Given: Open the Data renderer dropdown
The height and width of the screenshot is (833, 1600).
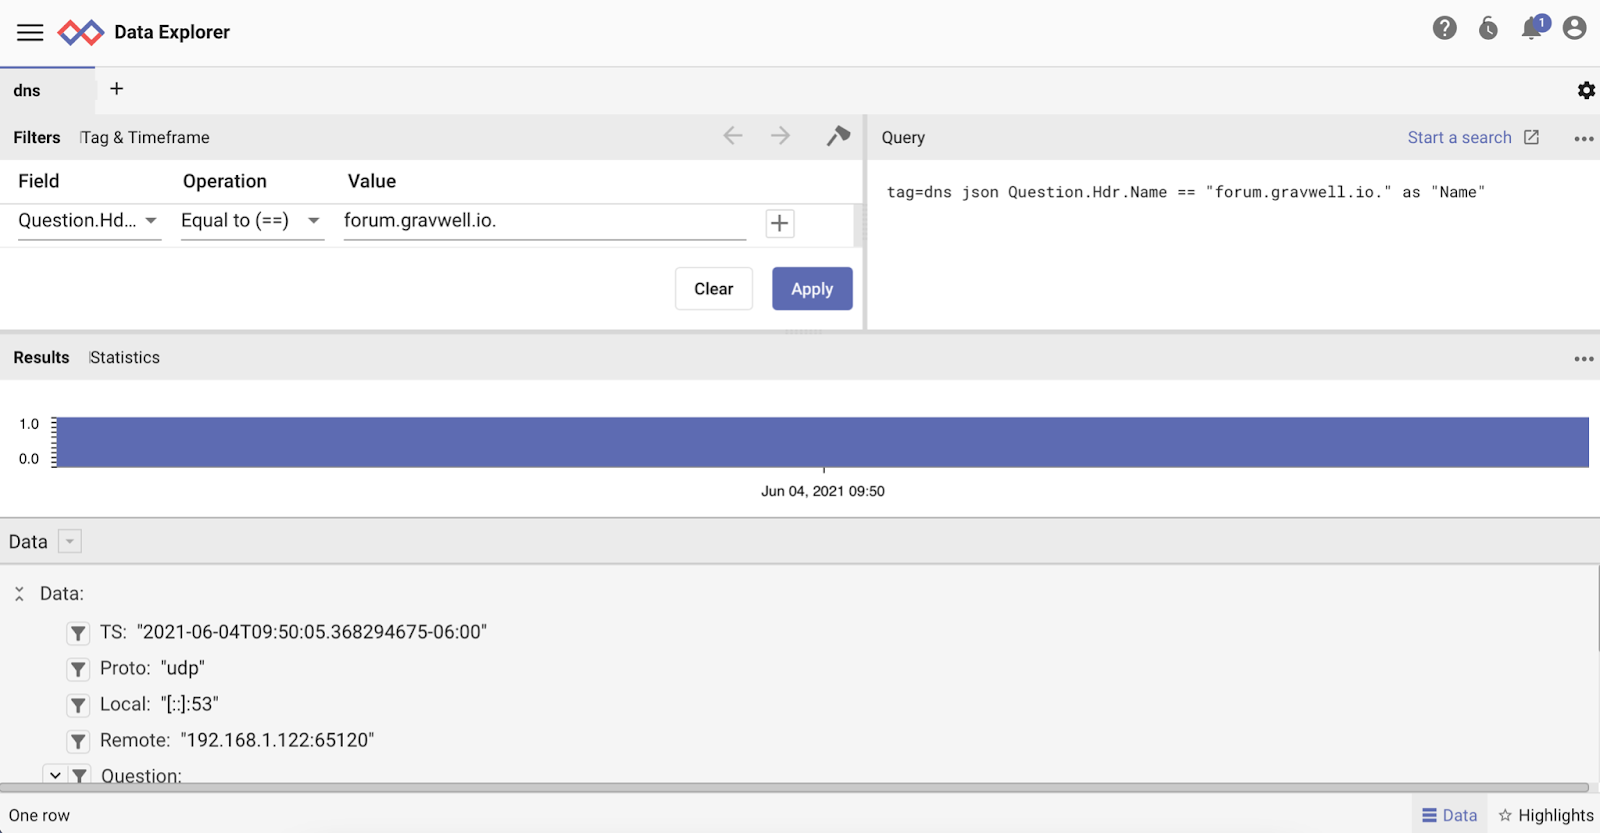Looking at the screenshot, I should point(70,541).
